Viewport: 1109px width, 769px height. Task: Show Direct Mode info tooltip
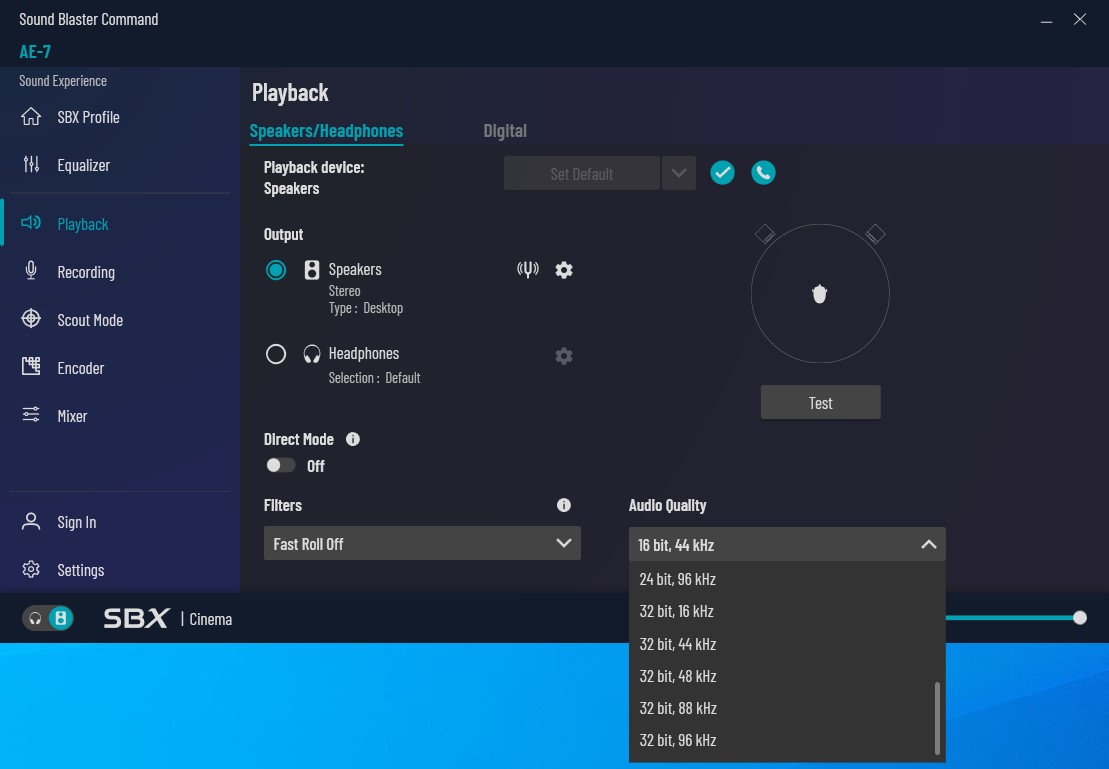pos(353,440)
